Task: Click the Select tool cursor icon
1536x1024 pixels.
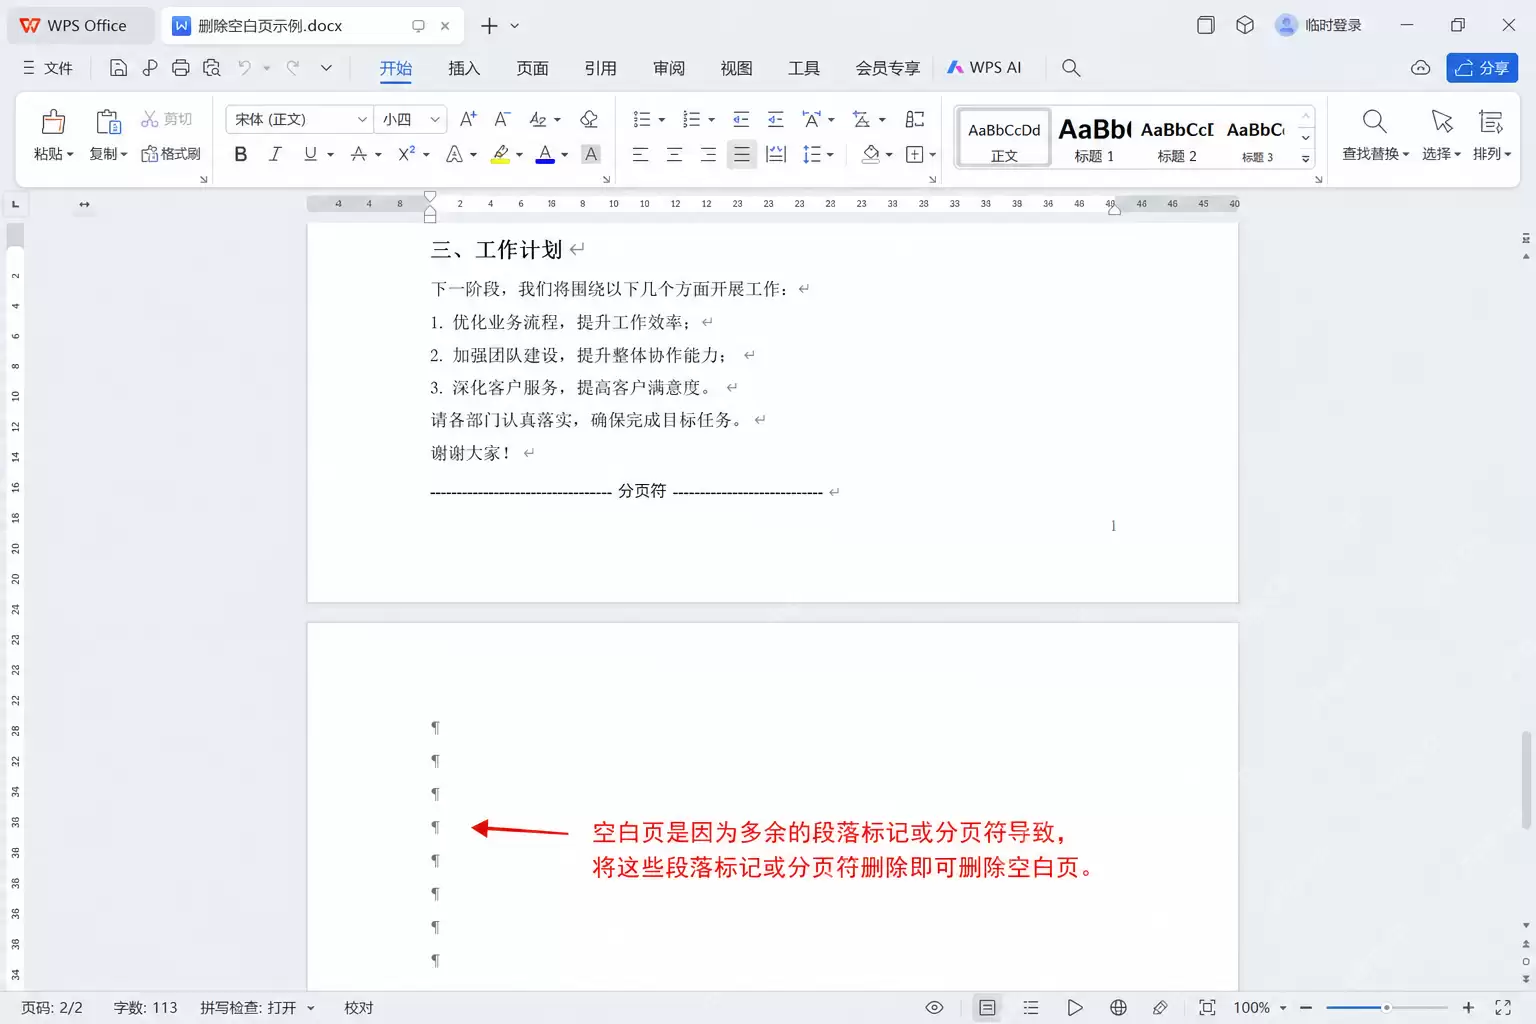Action: click(x=1441, y=122)
